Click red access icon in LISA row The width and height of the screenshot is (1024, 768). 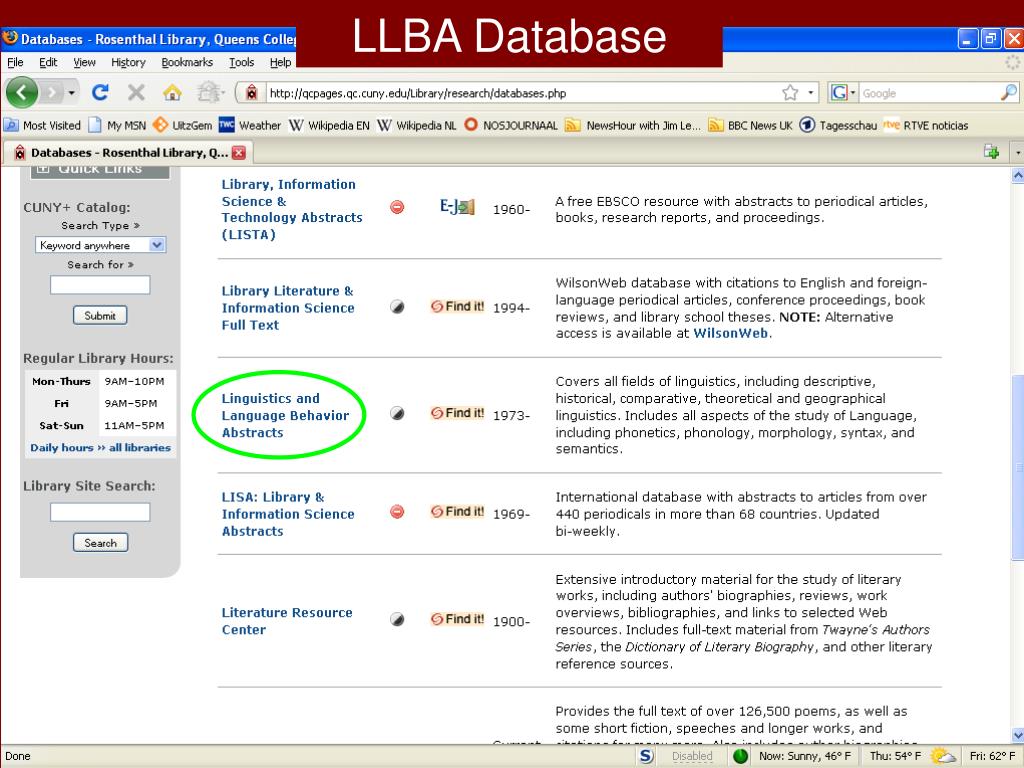pos(397,511)
